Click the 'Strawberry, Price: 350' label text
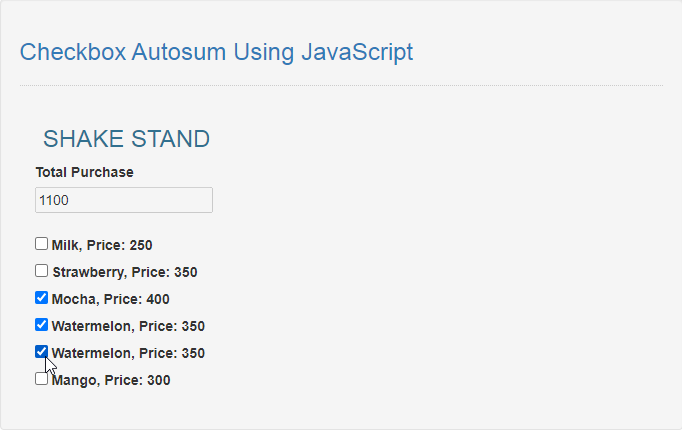Screen dimensions: 682x430 (125, 272)
